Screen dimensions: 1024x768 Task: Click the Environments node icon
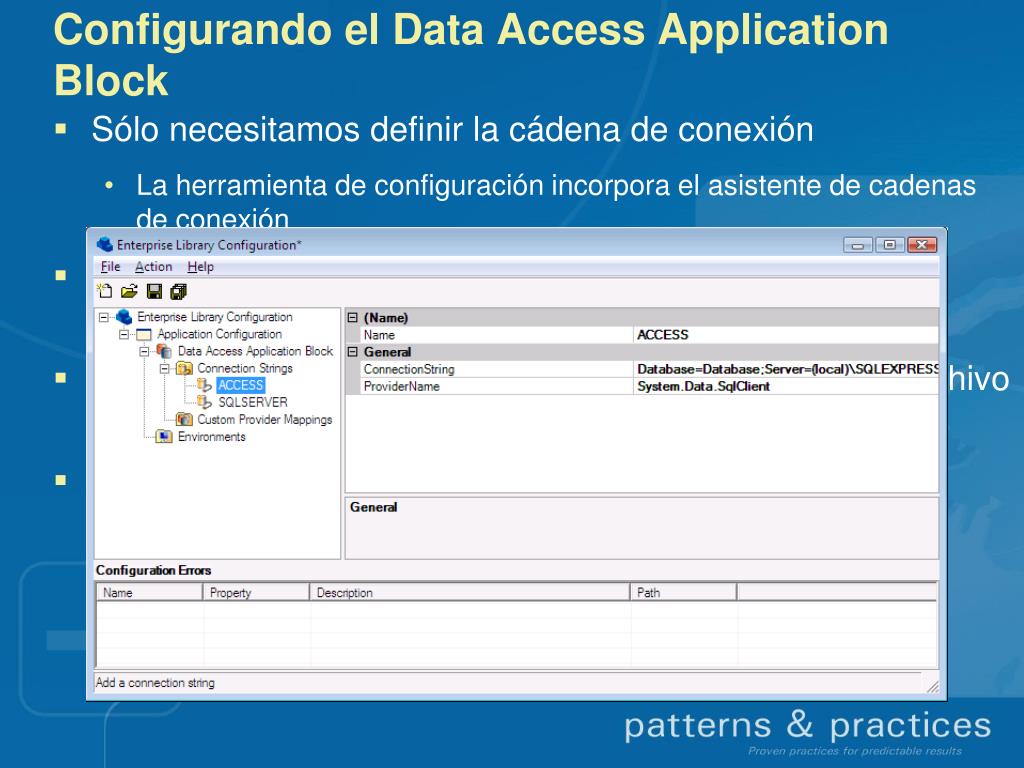pos(165,436)
